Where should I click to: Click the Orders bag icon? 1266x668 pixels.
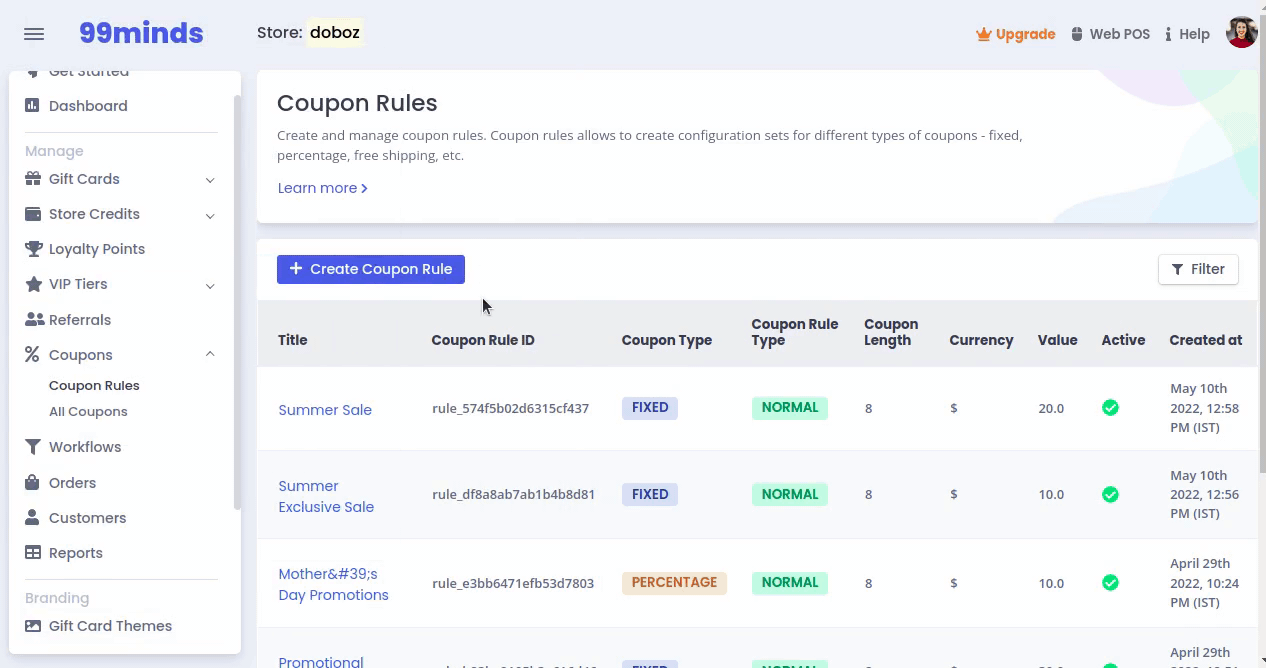pyautogui.click(x=33, y=483)
